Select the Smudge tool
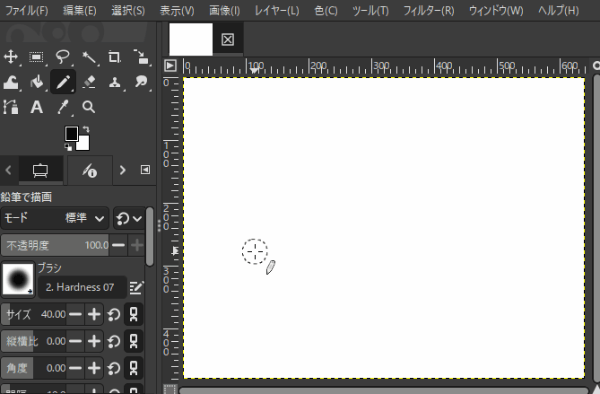The width and height of the screenshot is (600, 394). tap(141, 82)
